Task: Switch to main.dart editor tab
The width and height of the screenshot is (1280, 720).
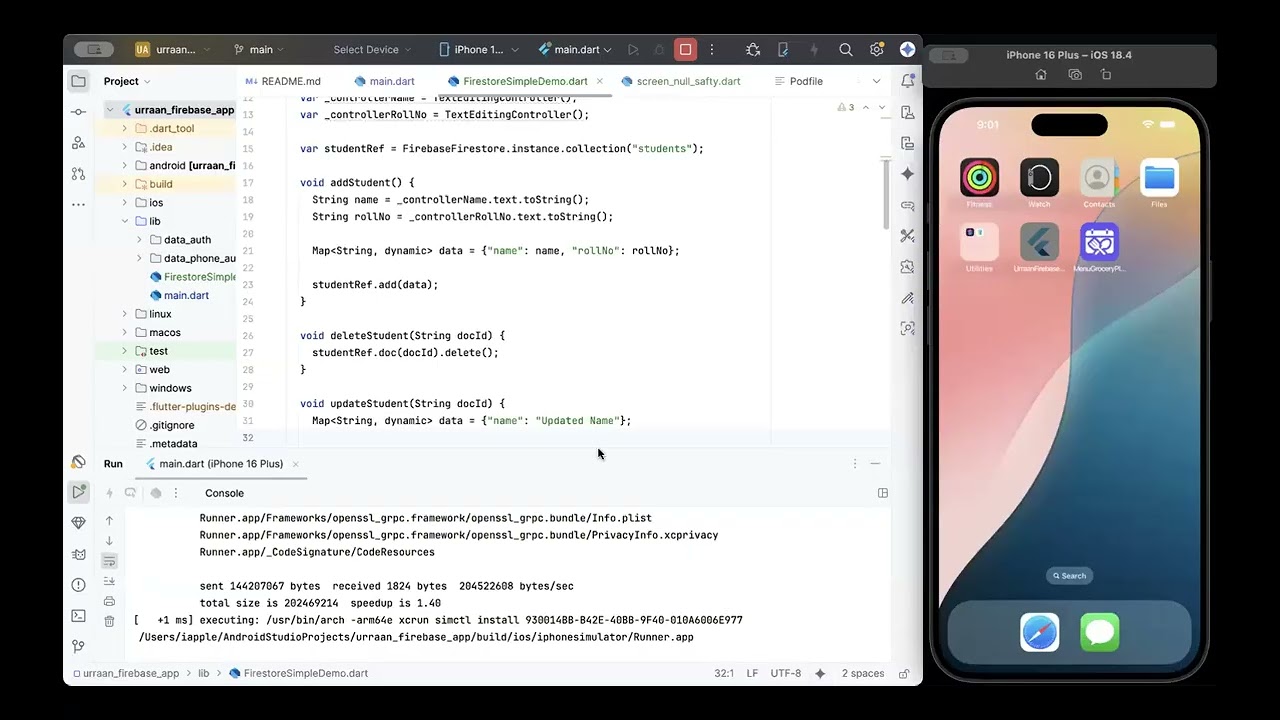Action: coord(384,81)
